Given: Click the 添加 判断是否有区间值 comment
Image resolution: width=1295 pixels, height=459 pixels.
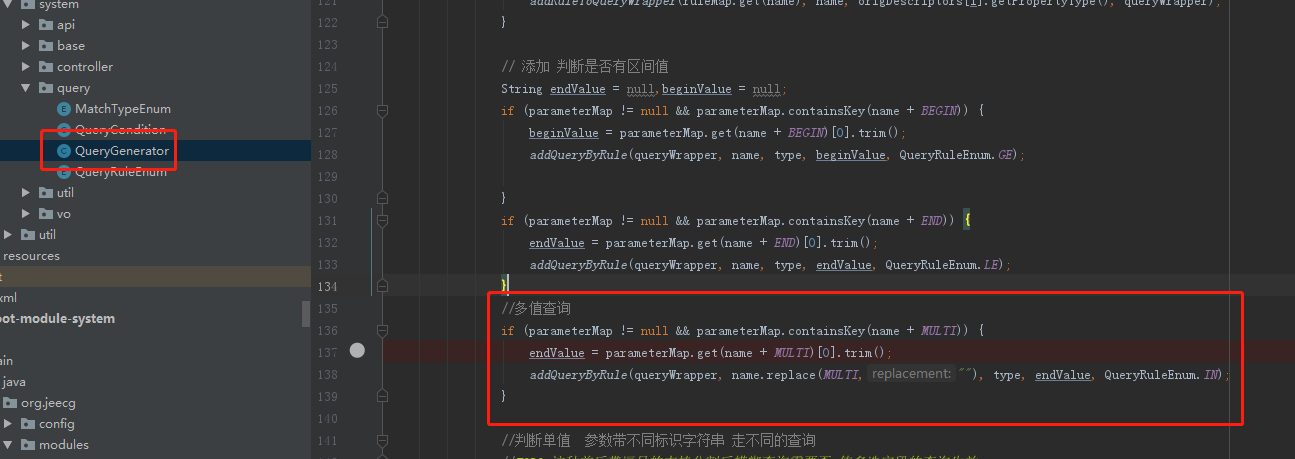Looking at the screenshot, I should 585,67.
